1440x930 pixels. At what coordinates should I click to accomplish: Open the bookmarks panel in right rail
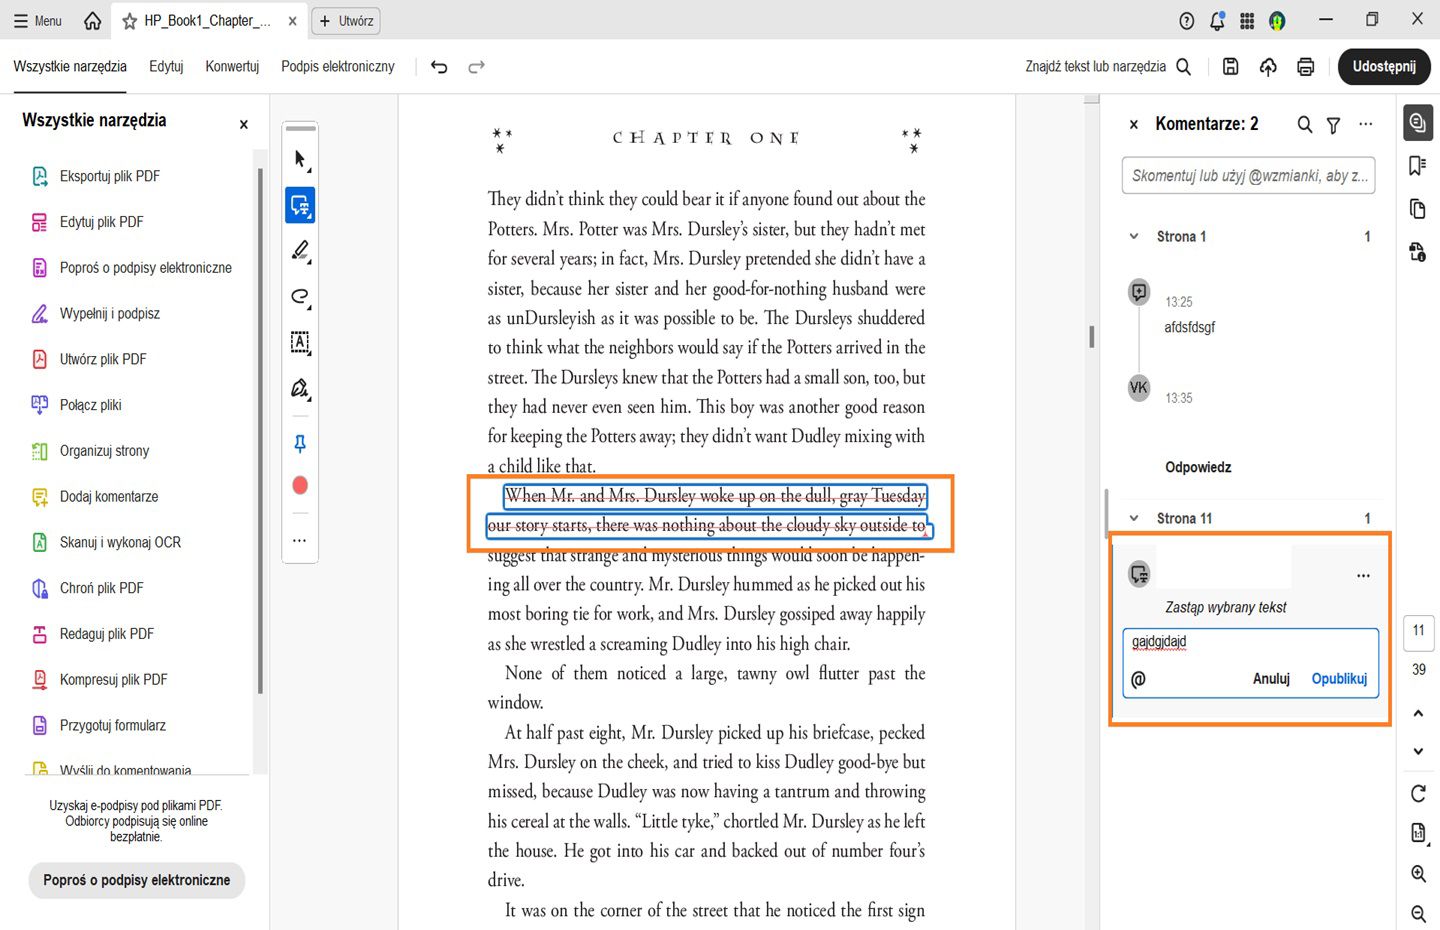coord(1417,165)
